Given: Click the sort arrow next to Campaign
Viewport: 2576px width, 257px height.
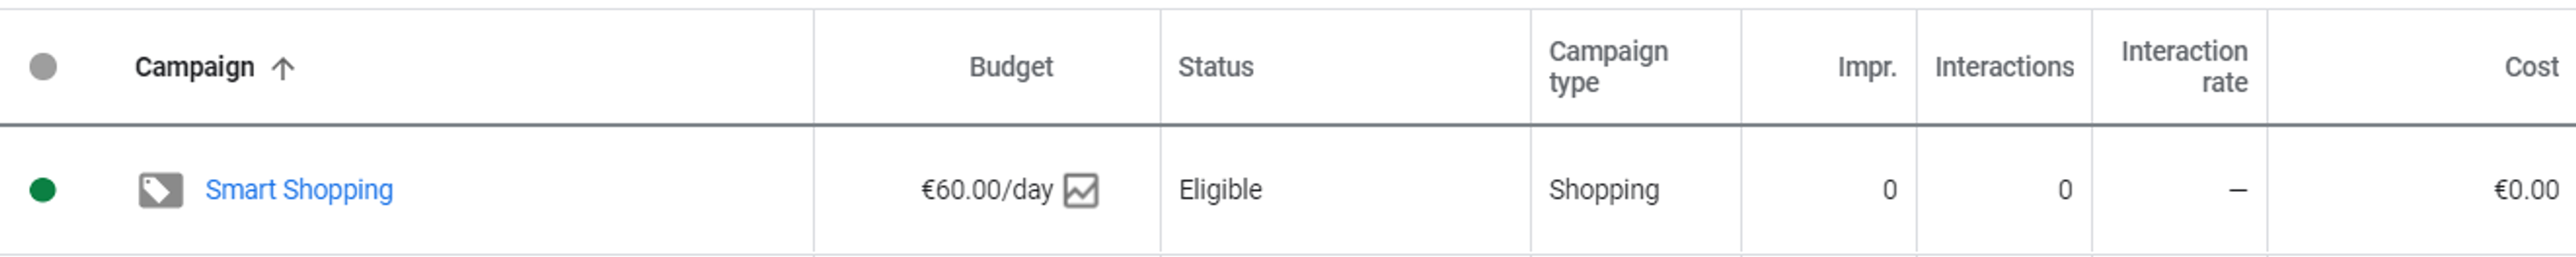Looking at the screenshot, I should (x=283, y=68).
